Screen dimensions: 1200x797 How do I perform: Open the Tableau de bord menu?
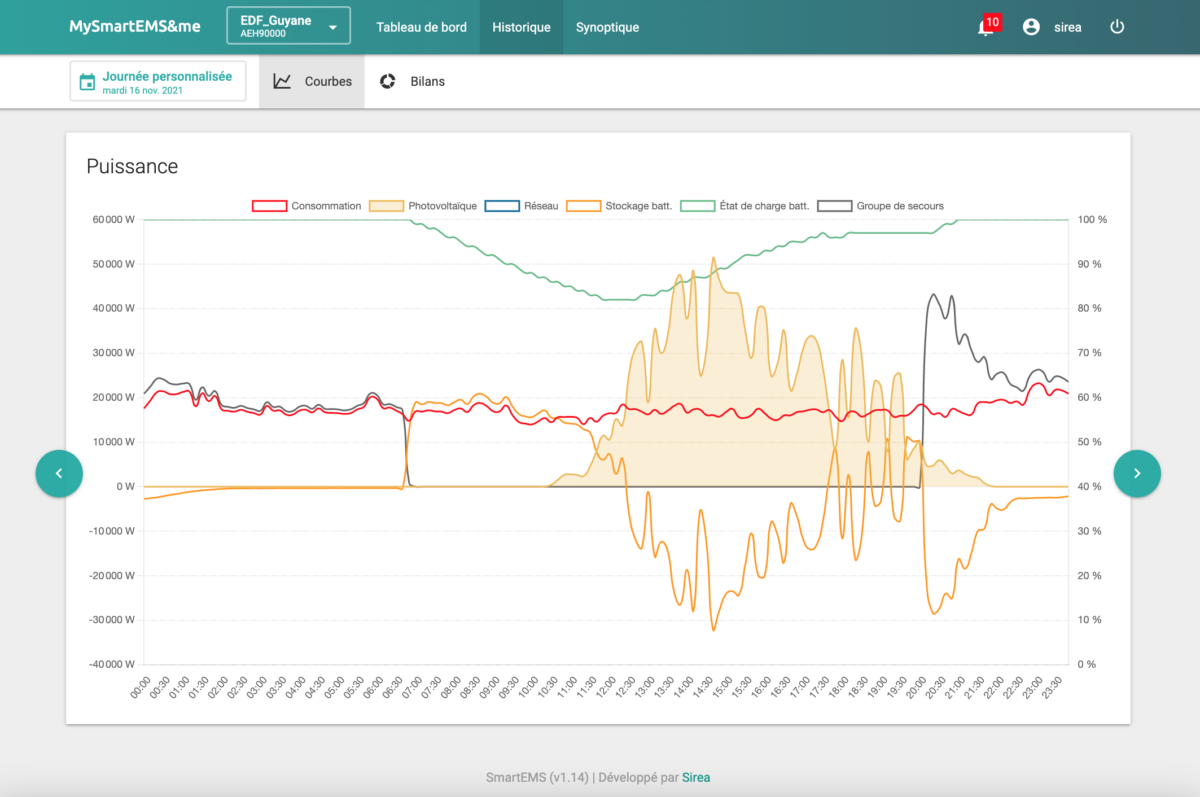[x=421, y=27]
